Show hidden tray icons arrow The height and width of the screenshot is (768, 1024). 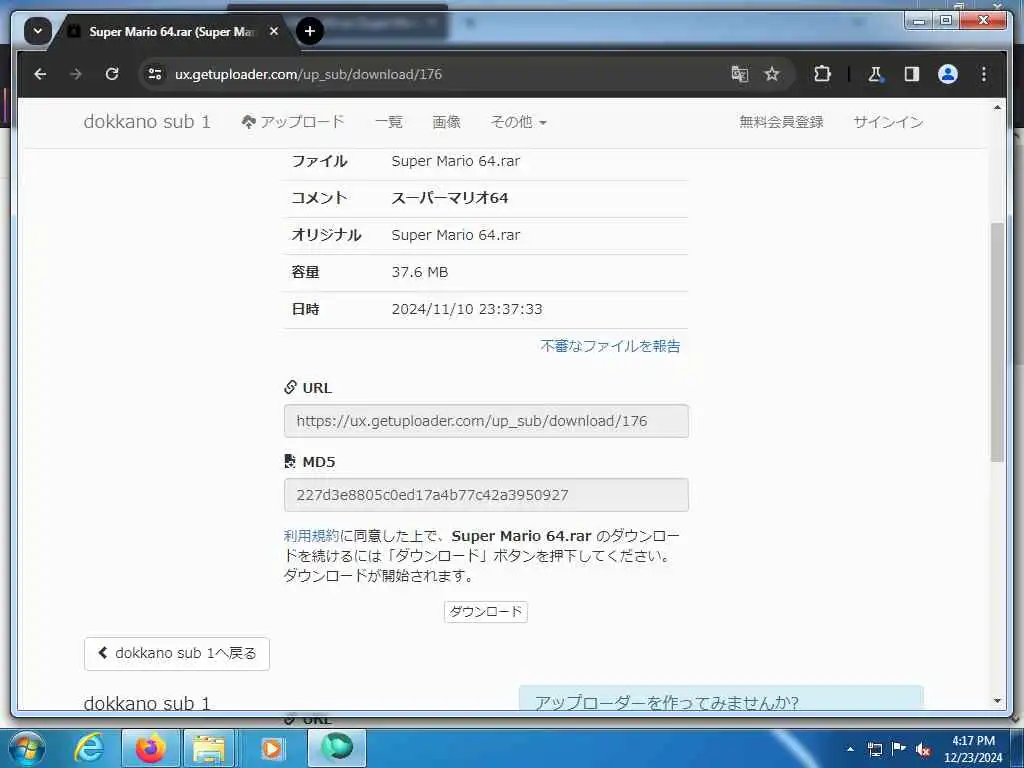[850, 749]
